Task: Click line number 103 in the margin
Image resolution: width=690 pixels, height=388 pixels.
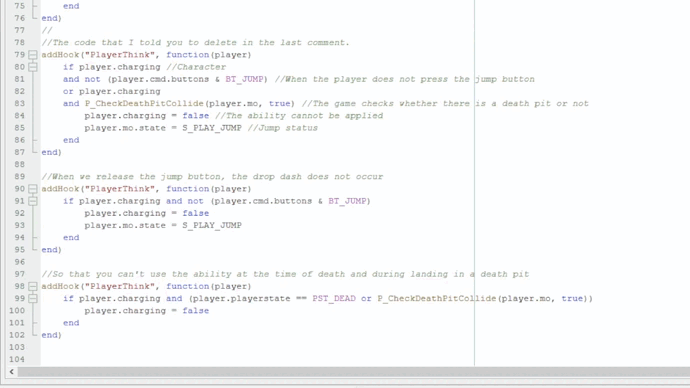Action: pos(17,347)
